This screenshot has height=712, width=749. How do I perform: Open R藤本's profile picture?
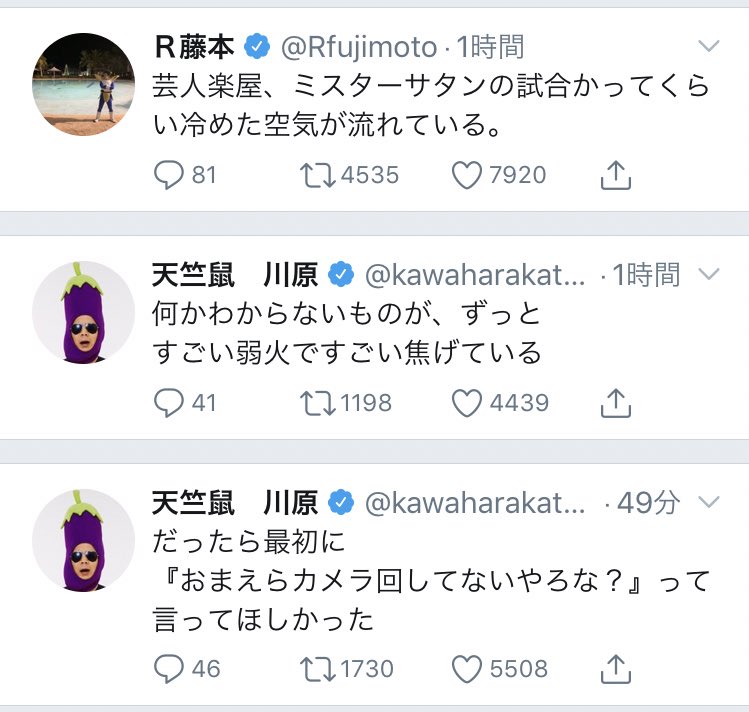[x=84, y=82]
